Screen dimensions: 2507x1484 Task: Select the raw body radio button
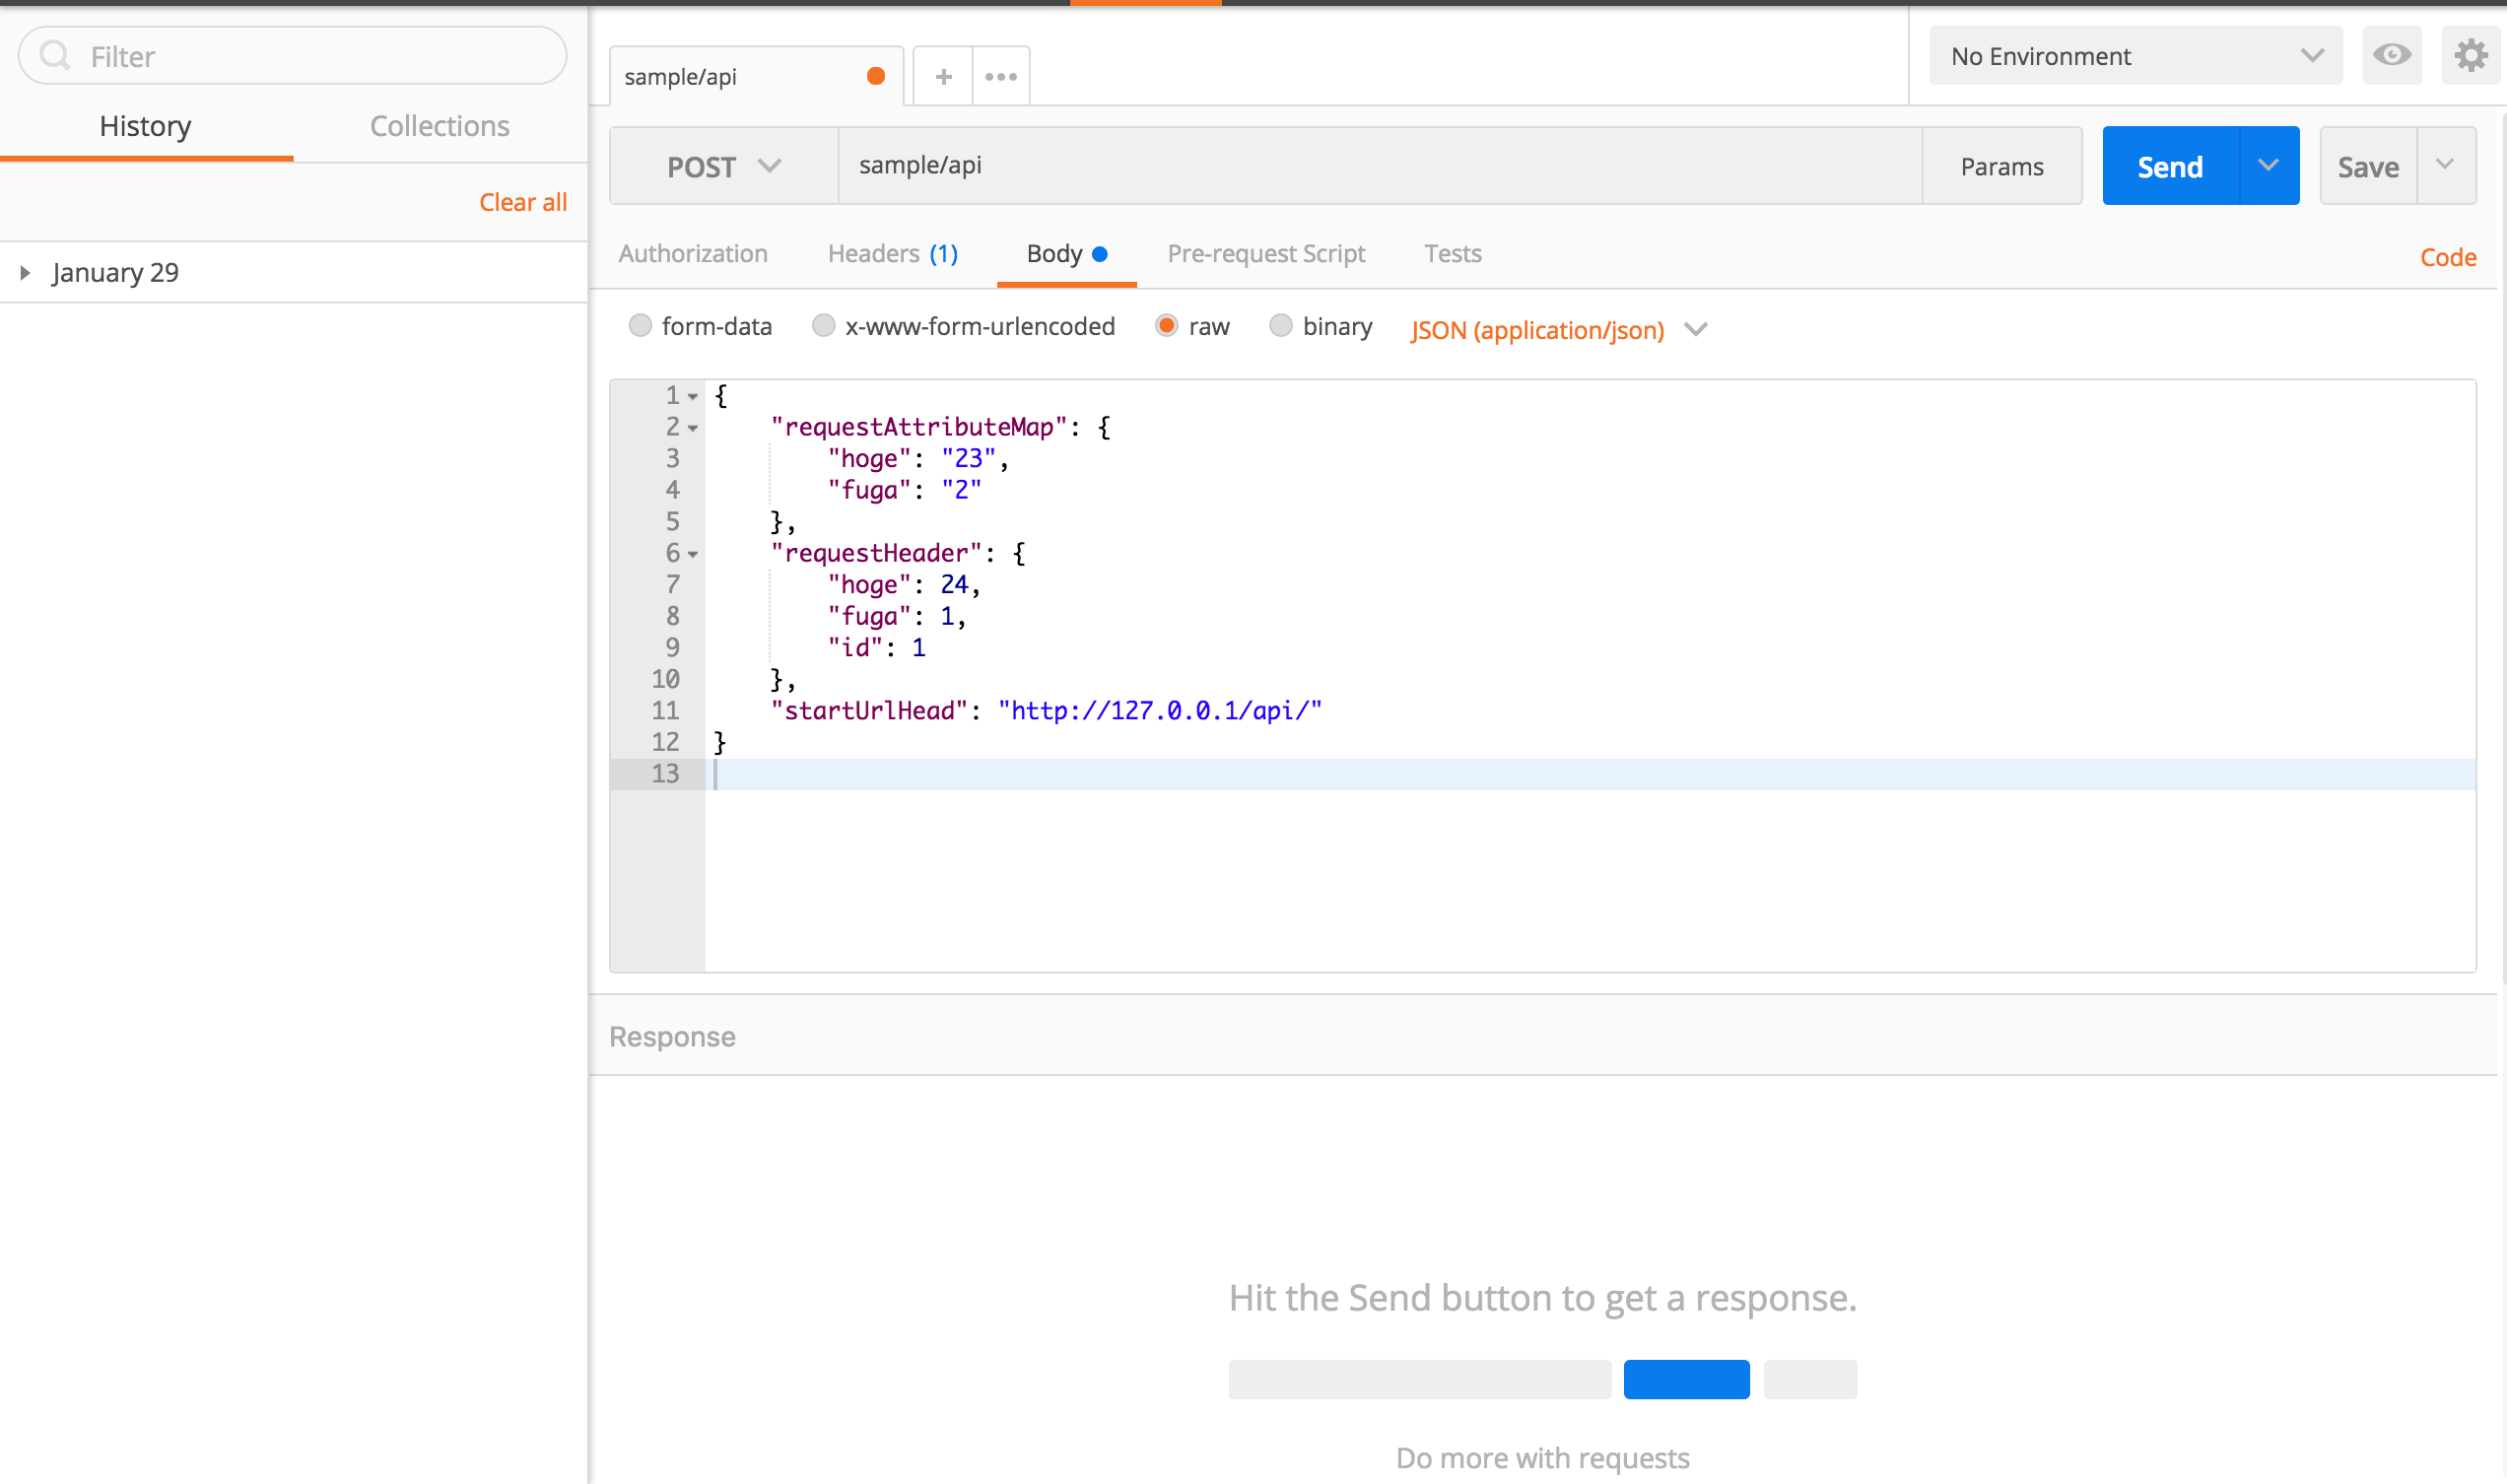coord(1166,326)
